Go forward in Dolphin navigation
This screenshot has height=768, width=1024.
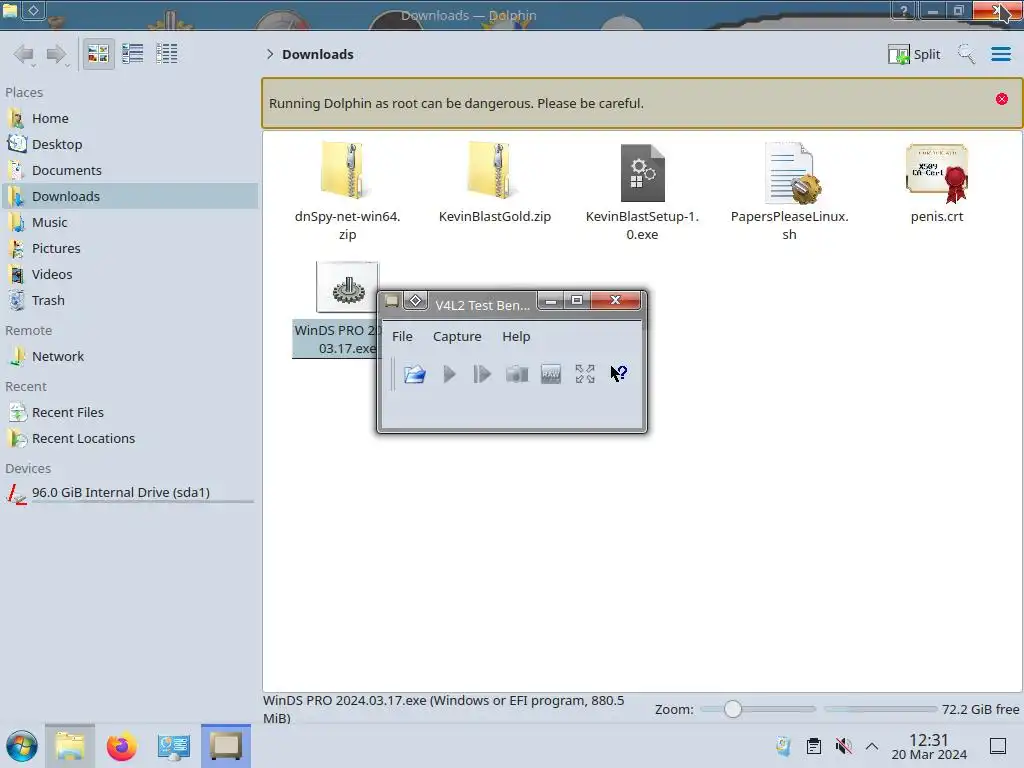pyautogui.click(x=57, y=54)
